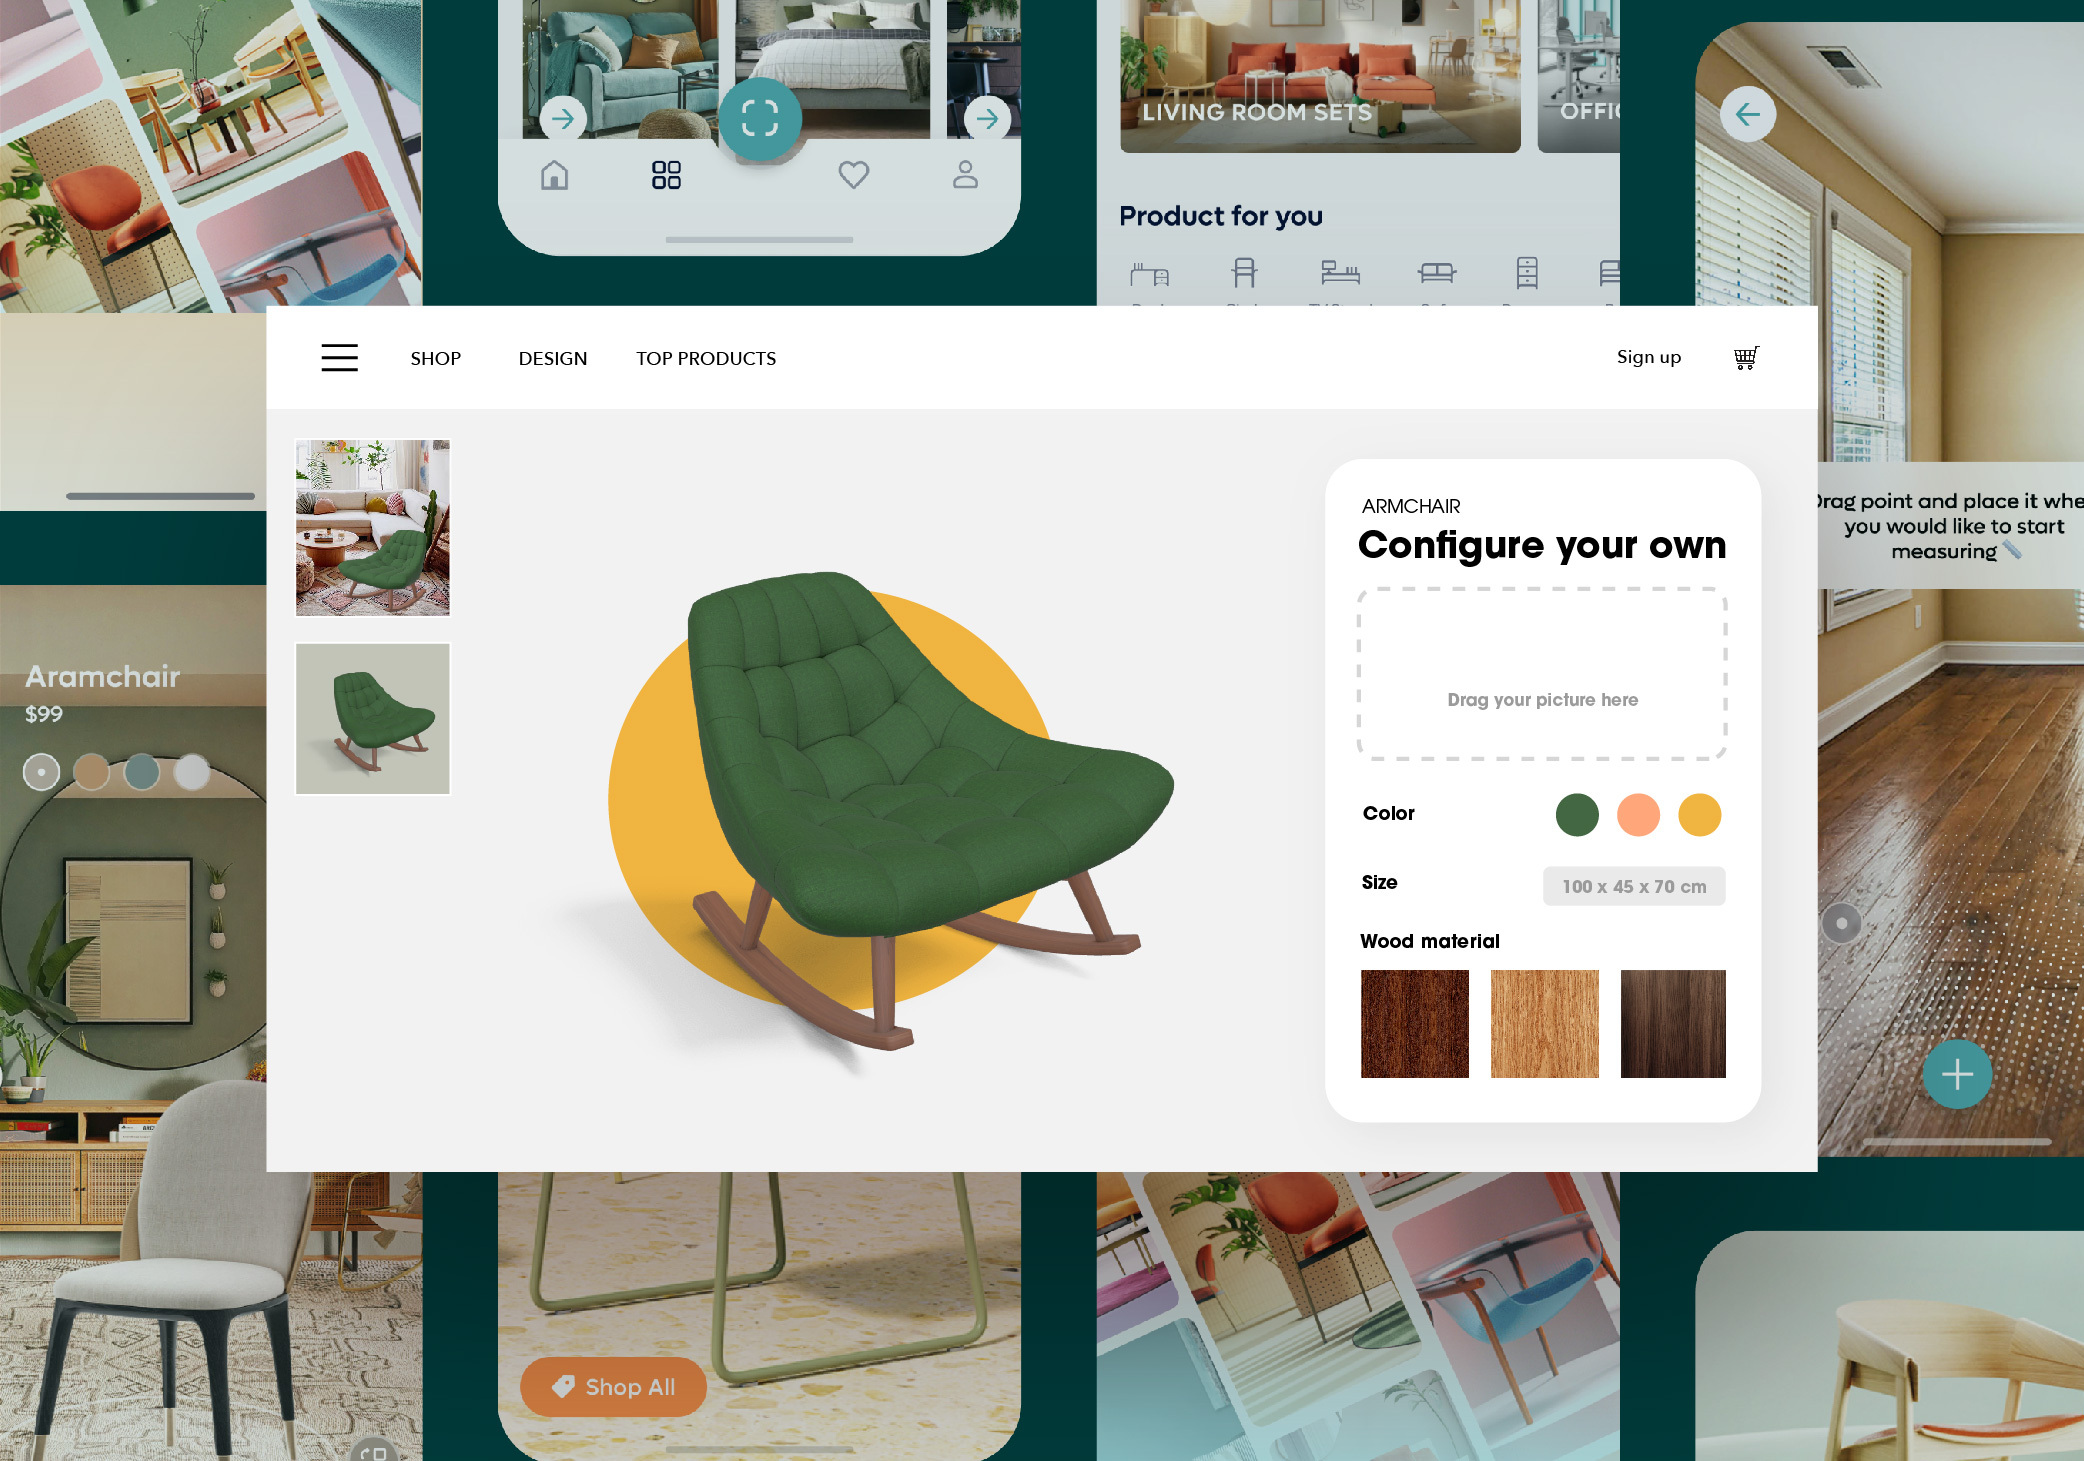This screenshot has width=2084, height=1461.
Task: Select the green color swatch
Action: (x=1577, y=814)
